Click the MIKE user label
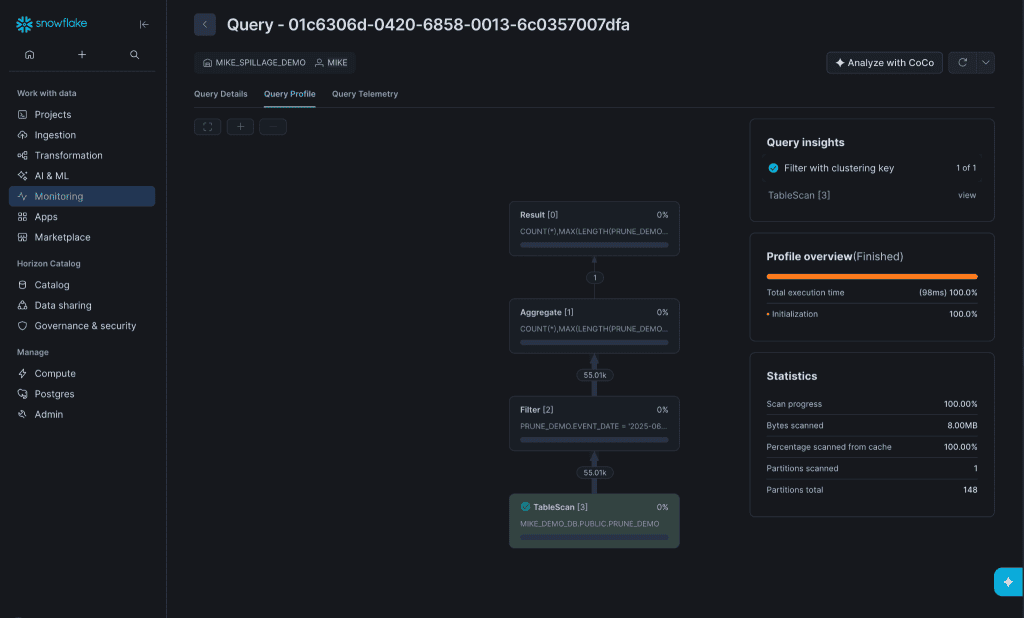The height and width of the screenshot is (618, 1024). point(331,63)
